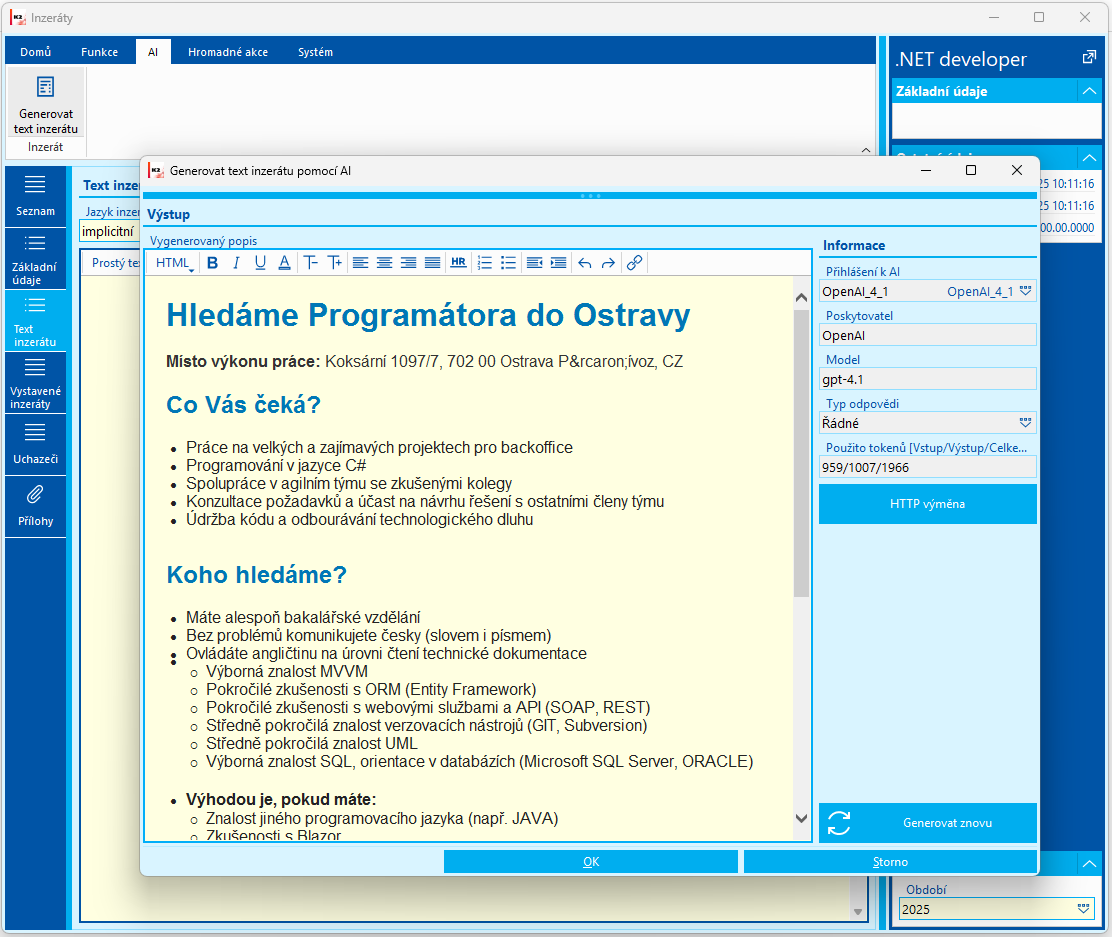Click the Model field showing gpt-4.1
This screenshot has width=1112, height=937.
[928, 379]
